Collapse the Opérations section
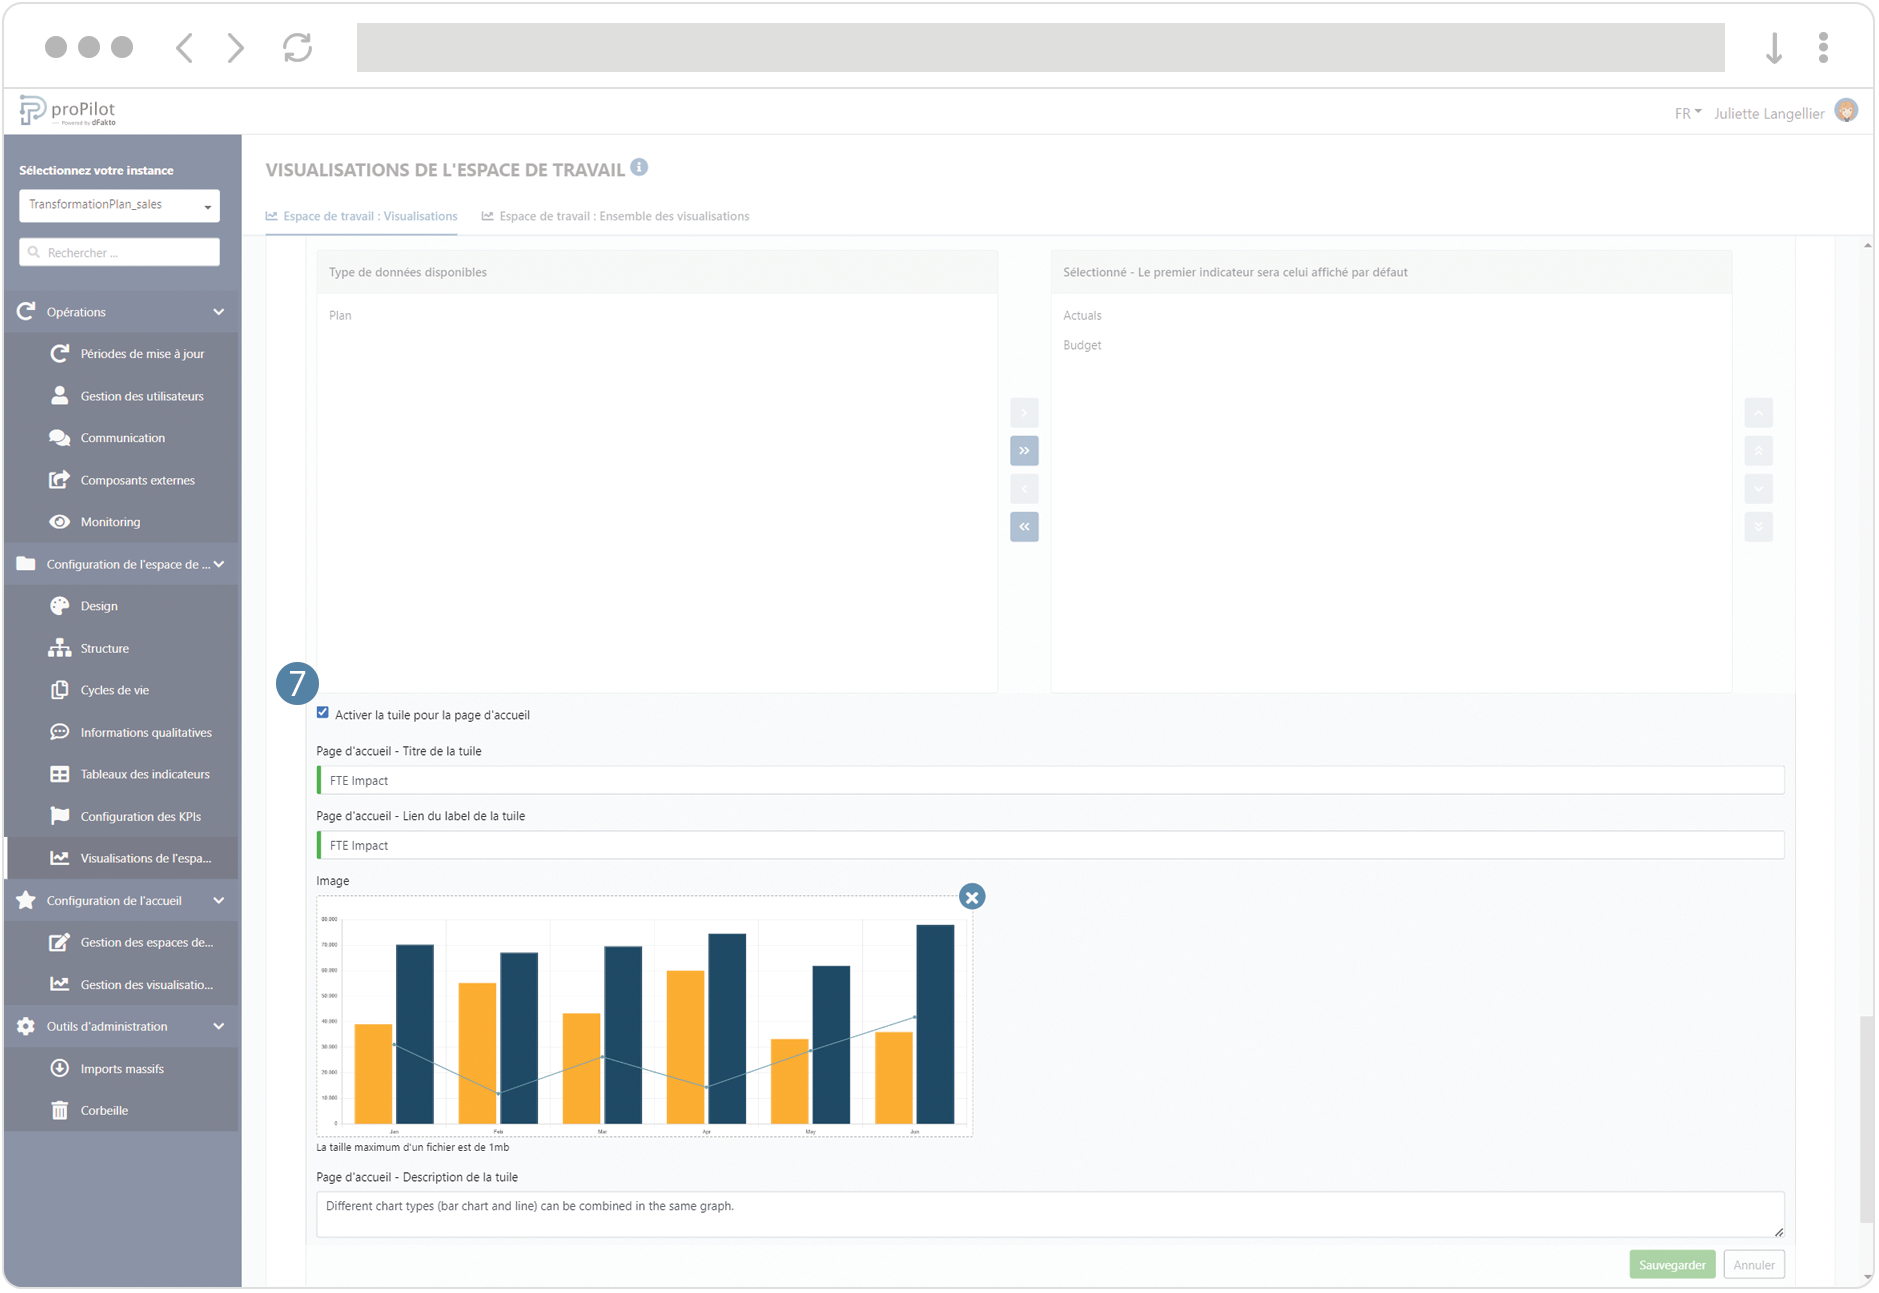The image size is (1879, 1293). (218, 311)
